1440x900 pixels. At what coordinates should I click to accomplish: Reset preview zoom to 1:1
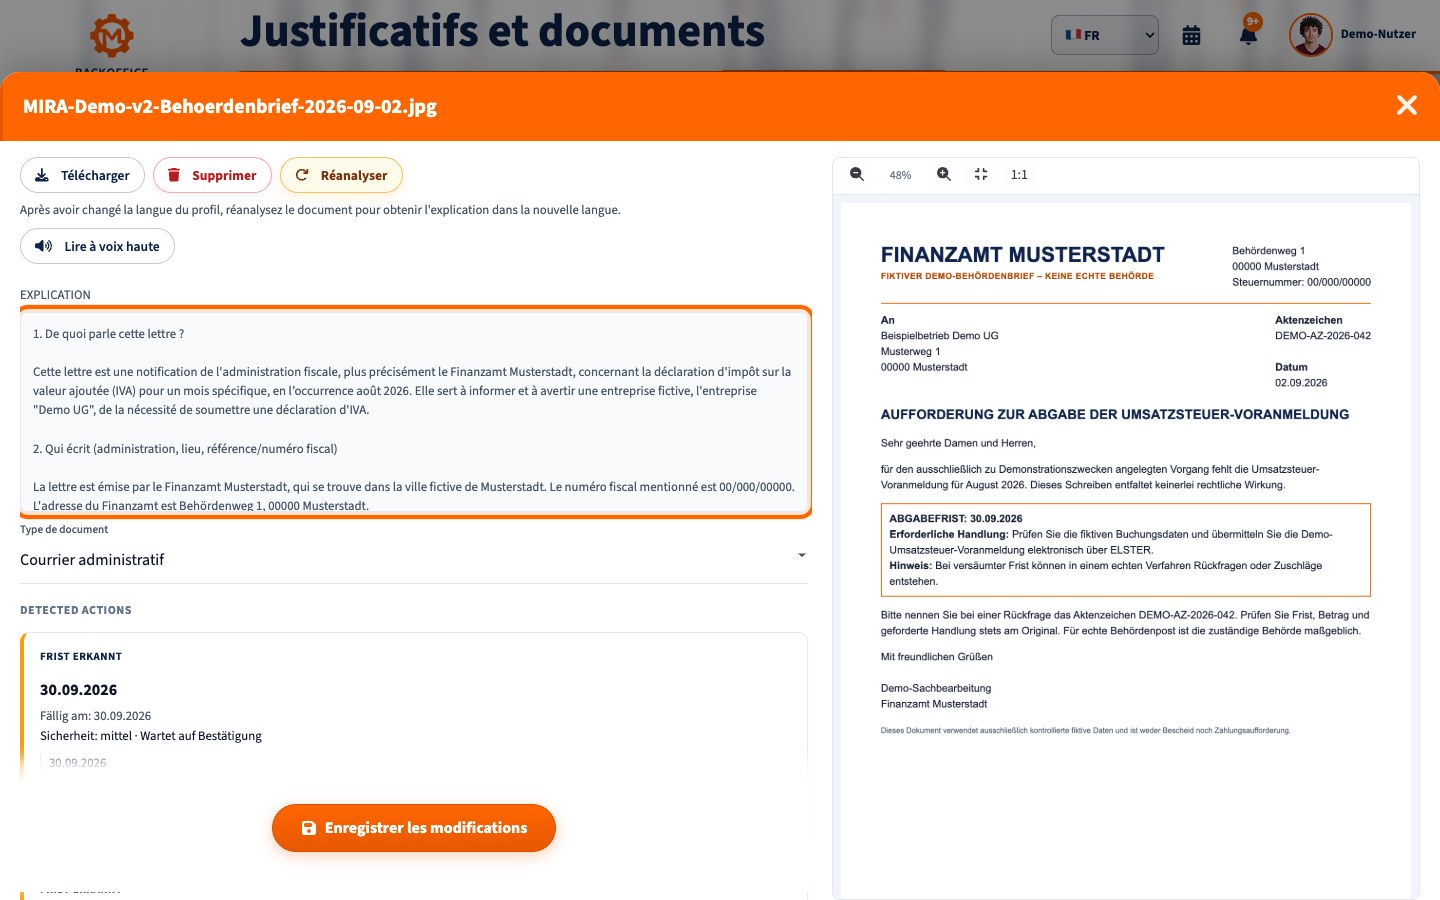click(1019, 174)
